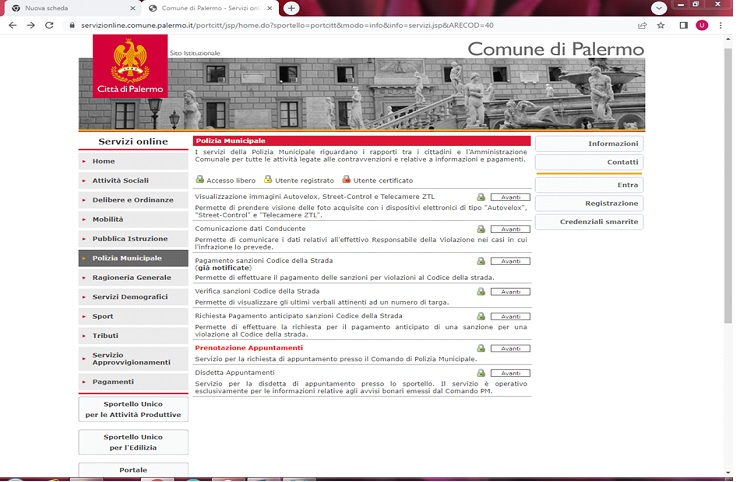Click Avanti for Richiesta Pagamento anticipato
745x482 pixels.
(x=510, y=317)
